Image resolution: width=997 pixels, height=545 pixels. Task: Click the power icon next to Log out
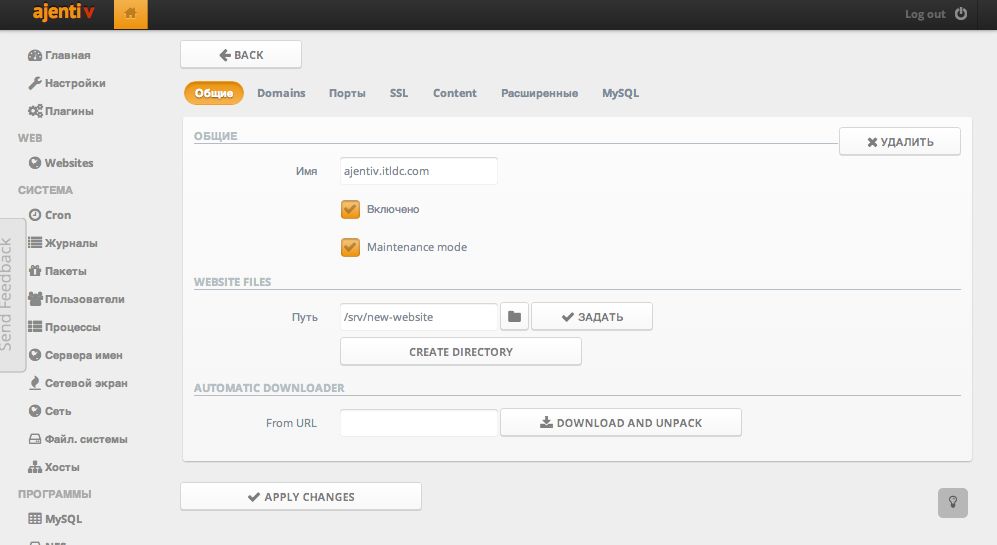(x=961, y=13)
